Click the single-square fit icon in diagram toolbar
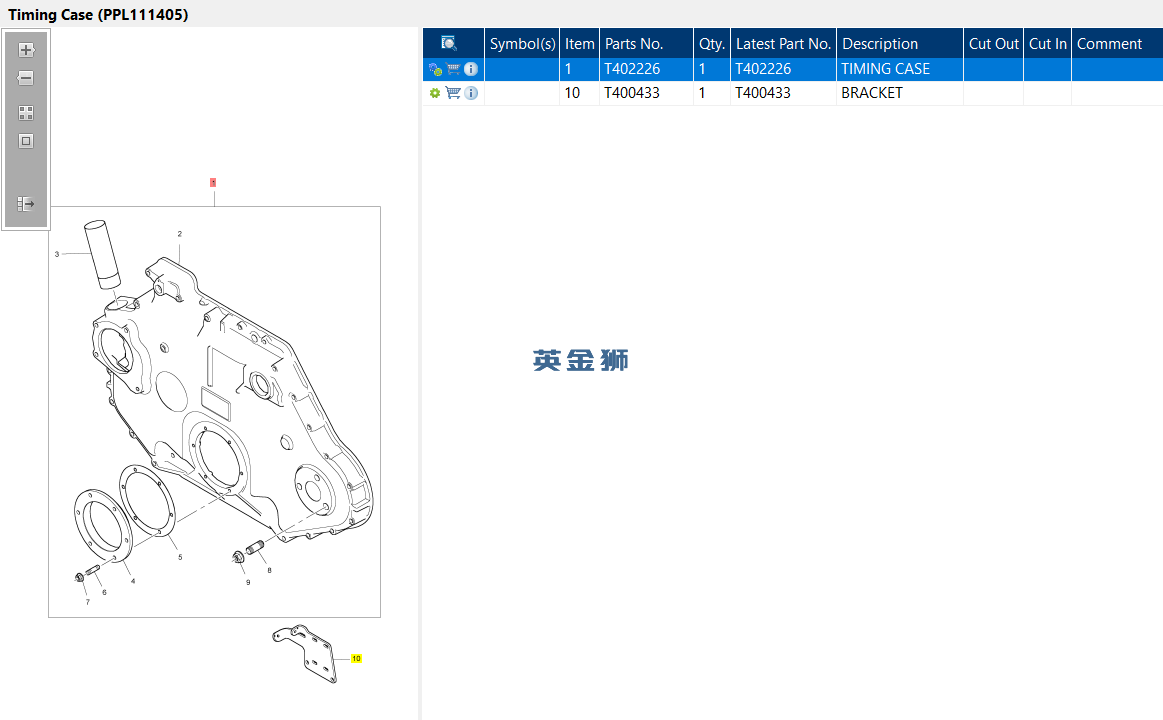The height and width of the screenshot is (720, 1163). tap(26, 141)
